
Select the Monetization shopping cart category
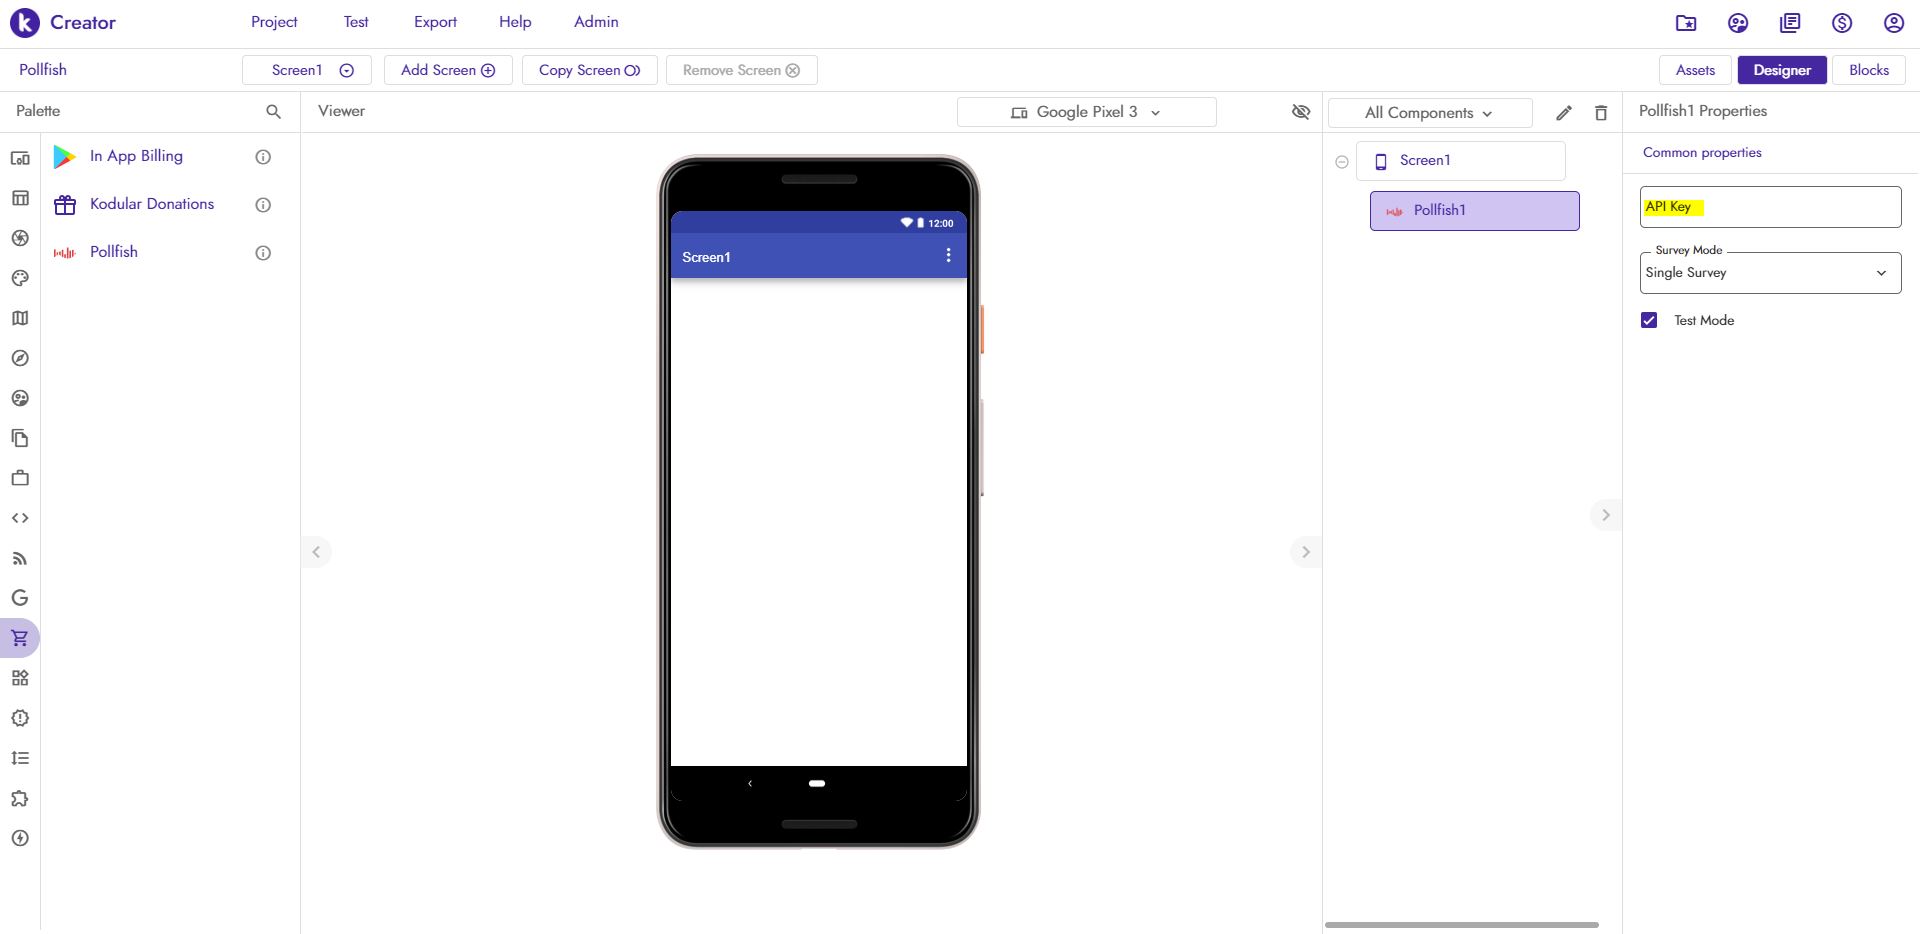coord(20,638)
